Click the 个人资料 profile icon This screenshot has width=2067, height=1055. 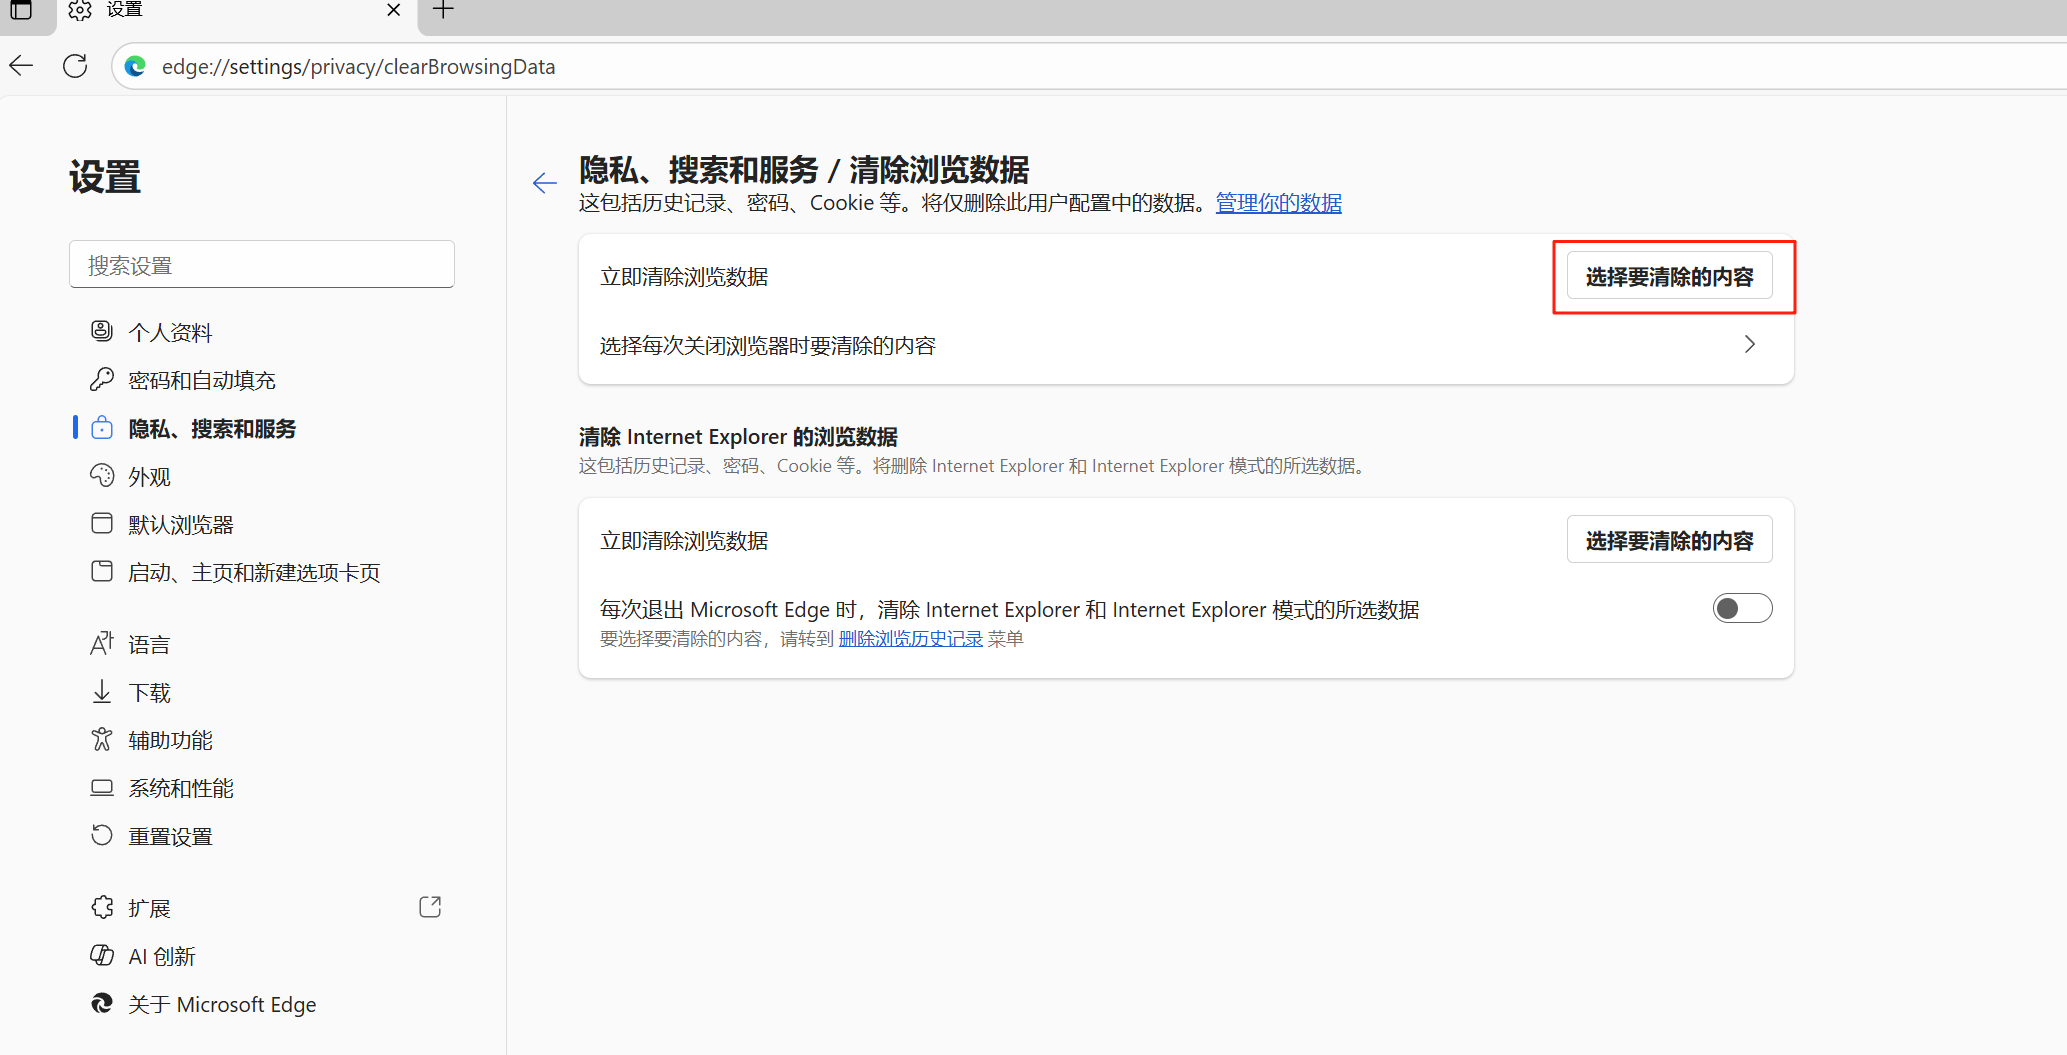tap(102, 331)
